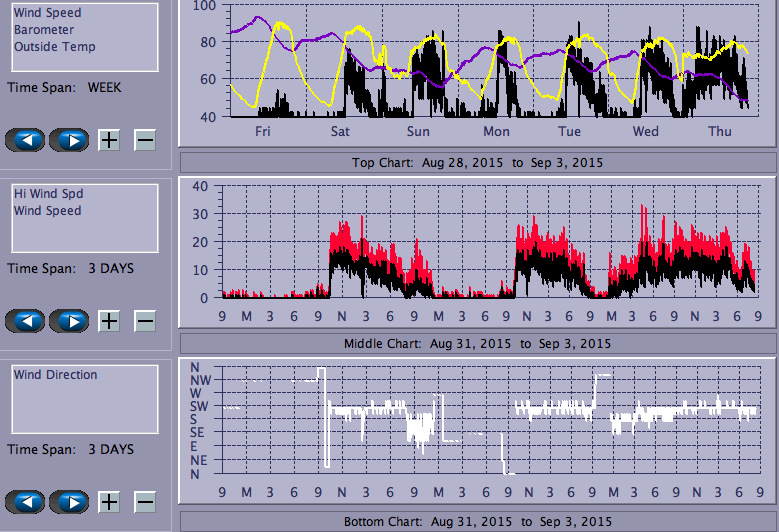779x532 pixels.
Task: Advance the middle chart forward in time
Action: (x=69, y=321)
